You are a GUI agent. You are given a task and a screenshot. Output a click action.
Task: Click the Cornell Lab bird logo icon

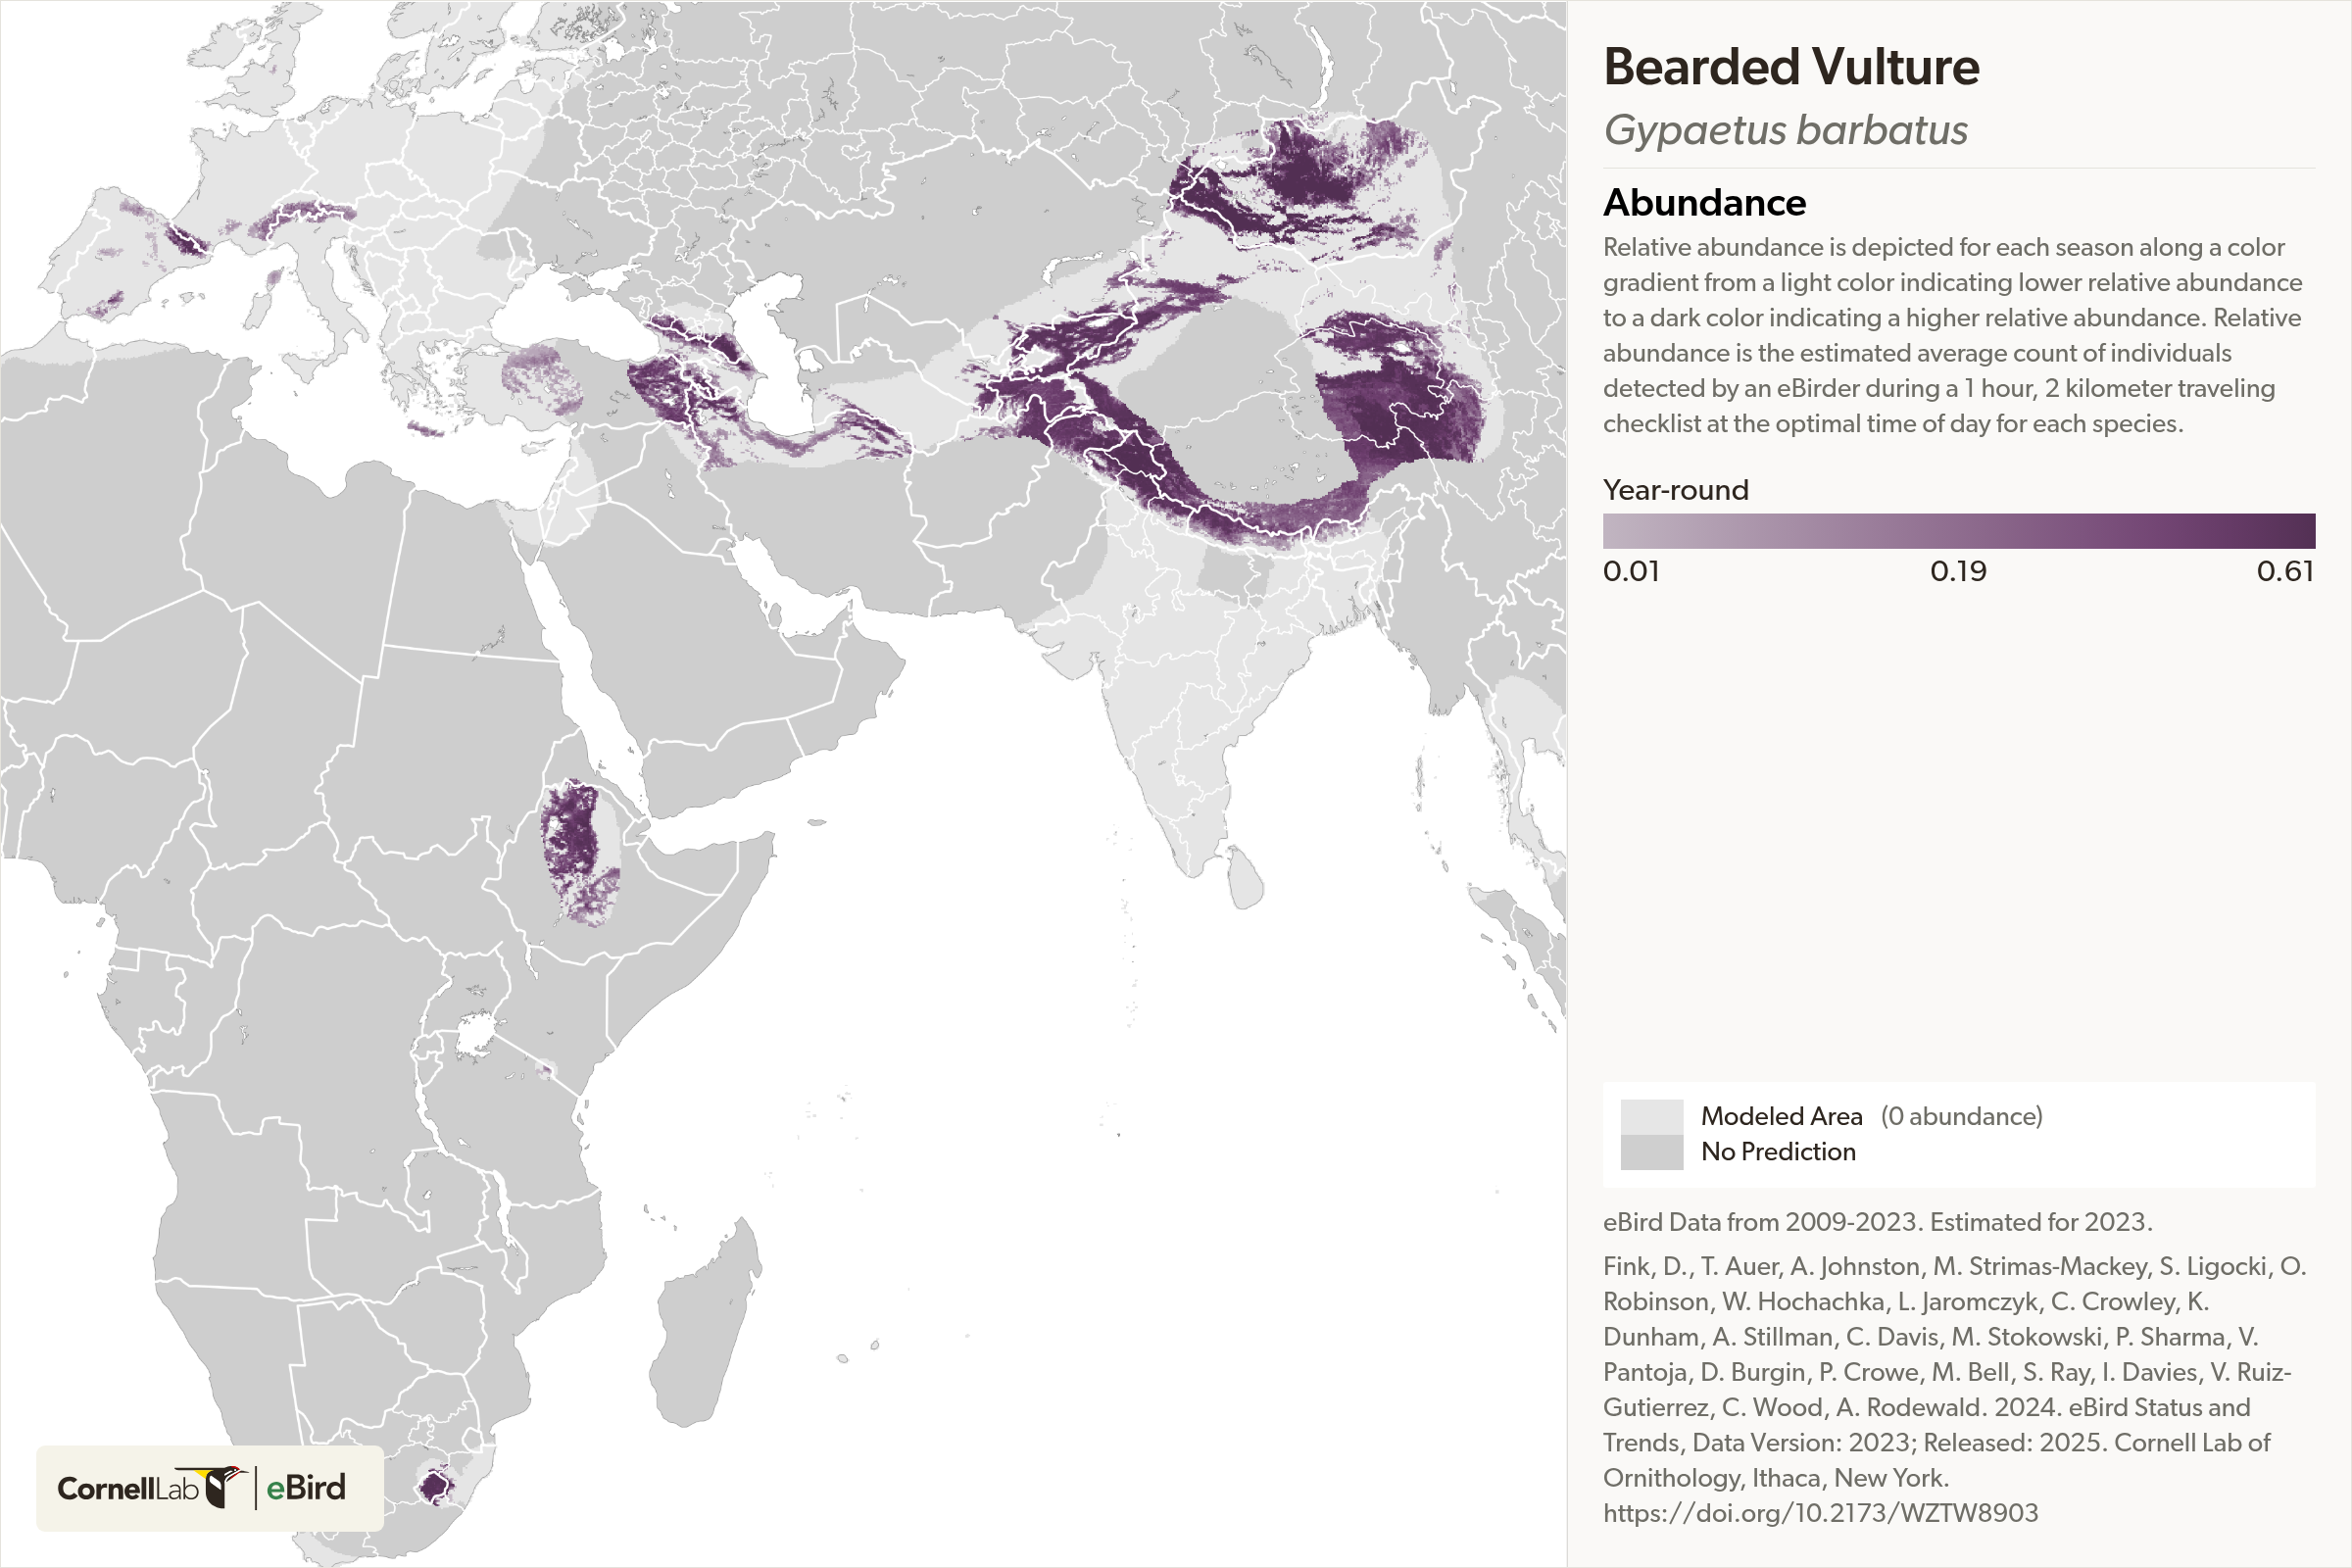pyautogui.click(x=224, y=1487)
